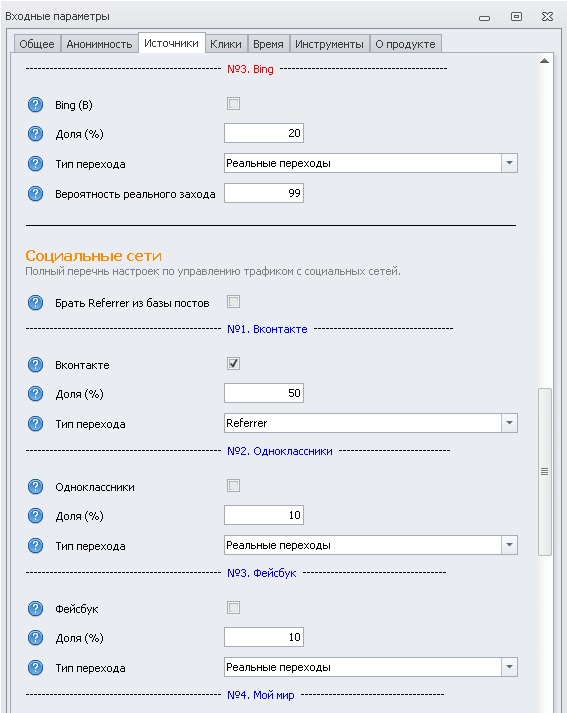Open the Инструменты tab
The height and width of the screenshot is (713, 567).
329,44
